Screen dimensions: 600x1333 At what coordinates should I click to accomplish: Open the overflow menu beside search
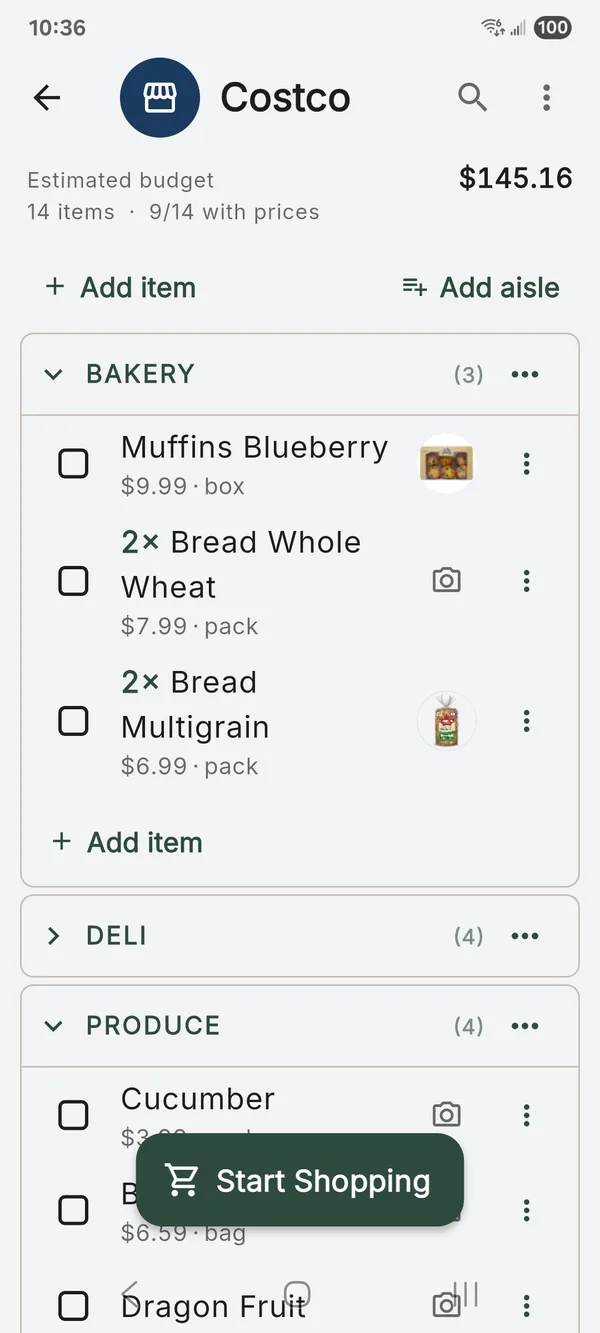coord(546,97)
